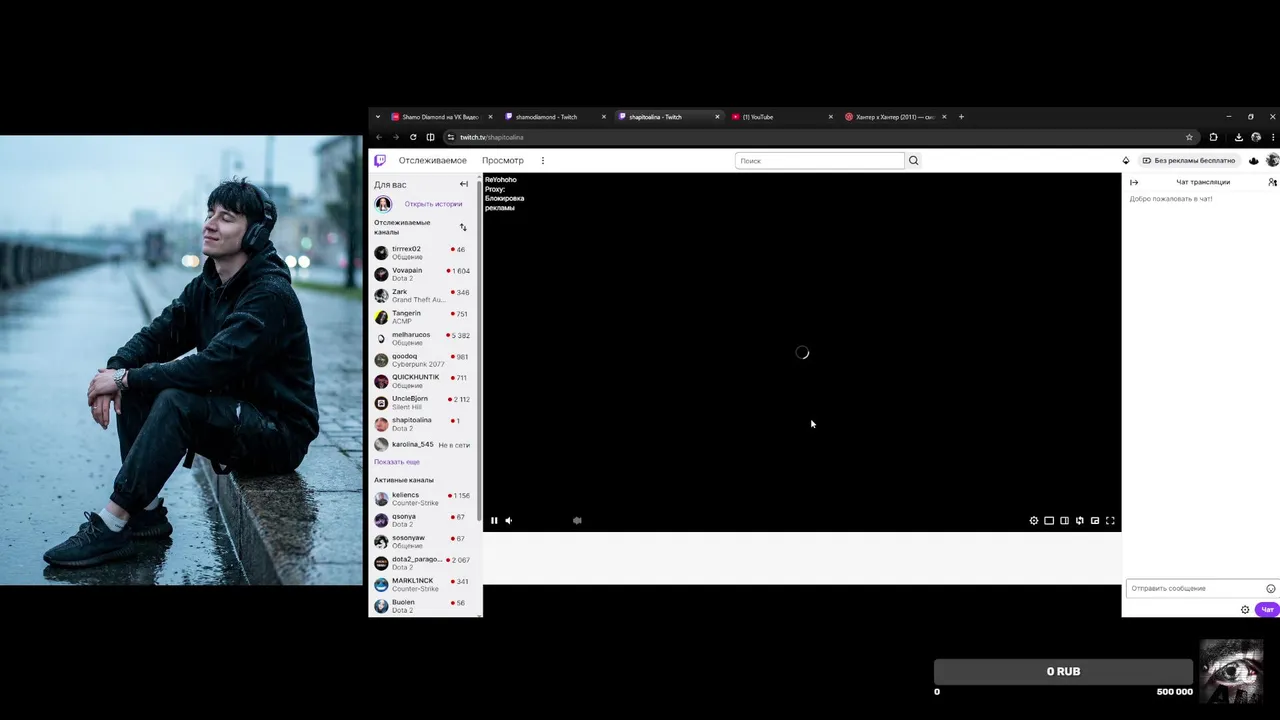This screenshot has height=720, width=1280.
Task: Bookmark the page with the star icon
Action: point(1189,137)
